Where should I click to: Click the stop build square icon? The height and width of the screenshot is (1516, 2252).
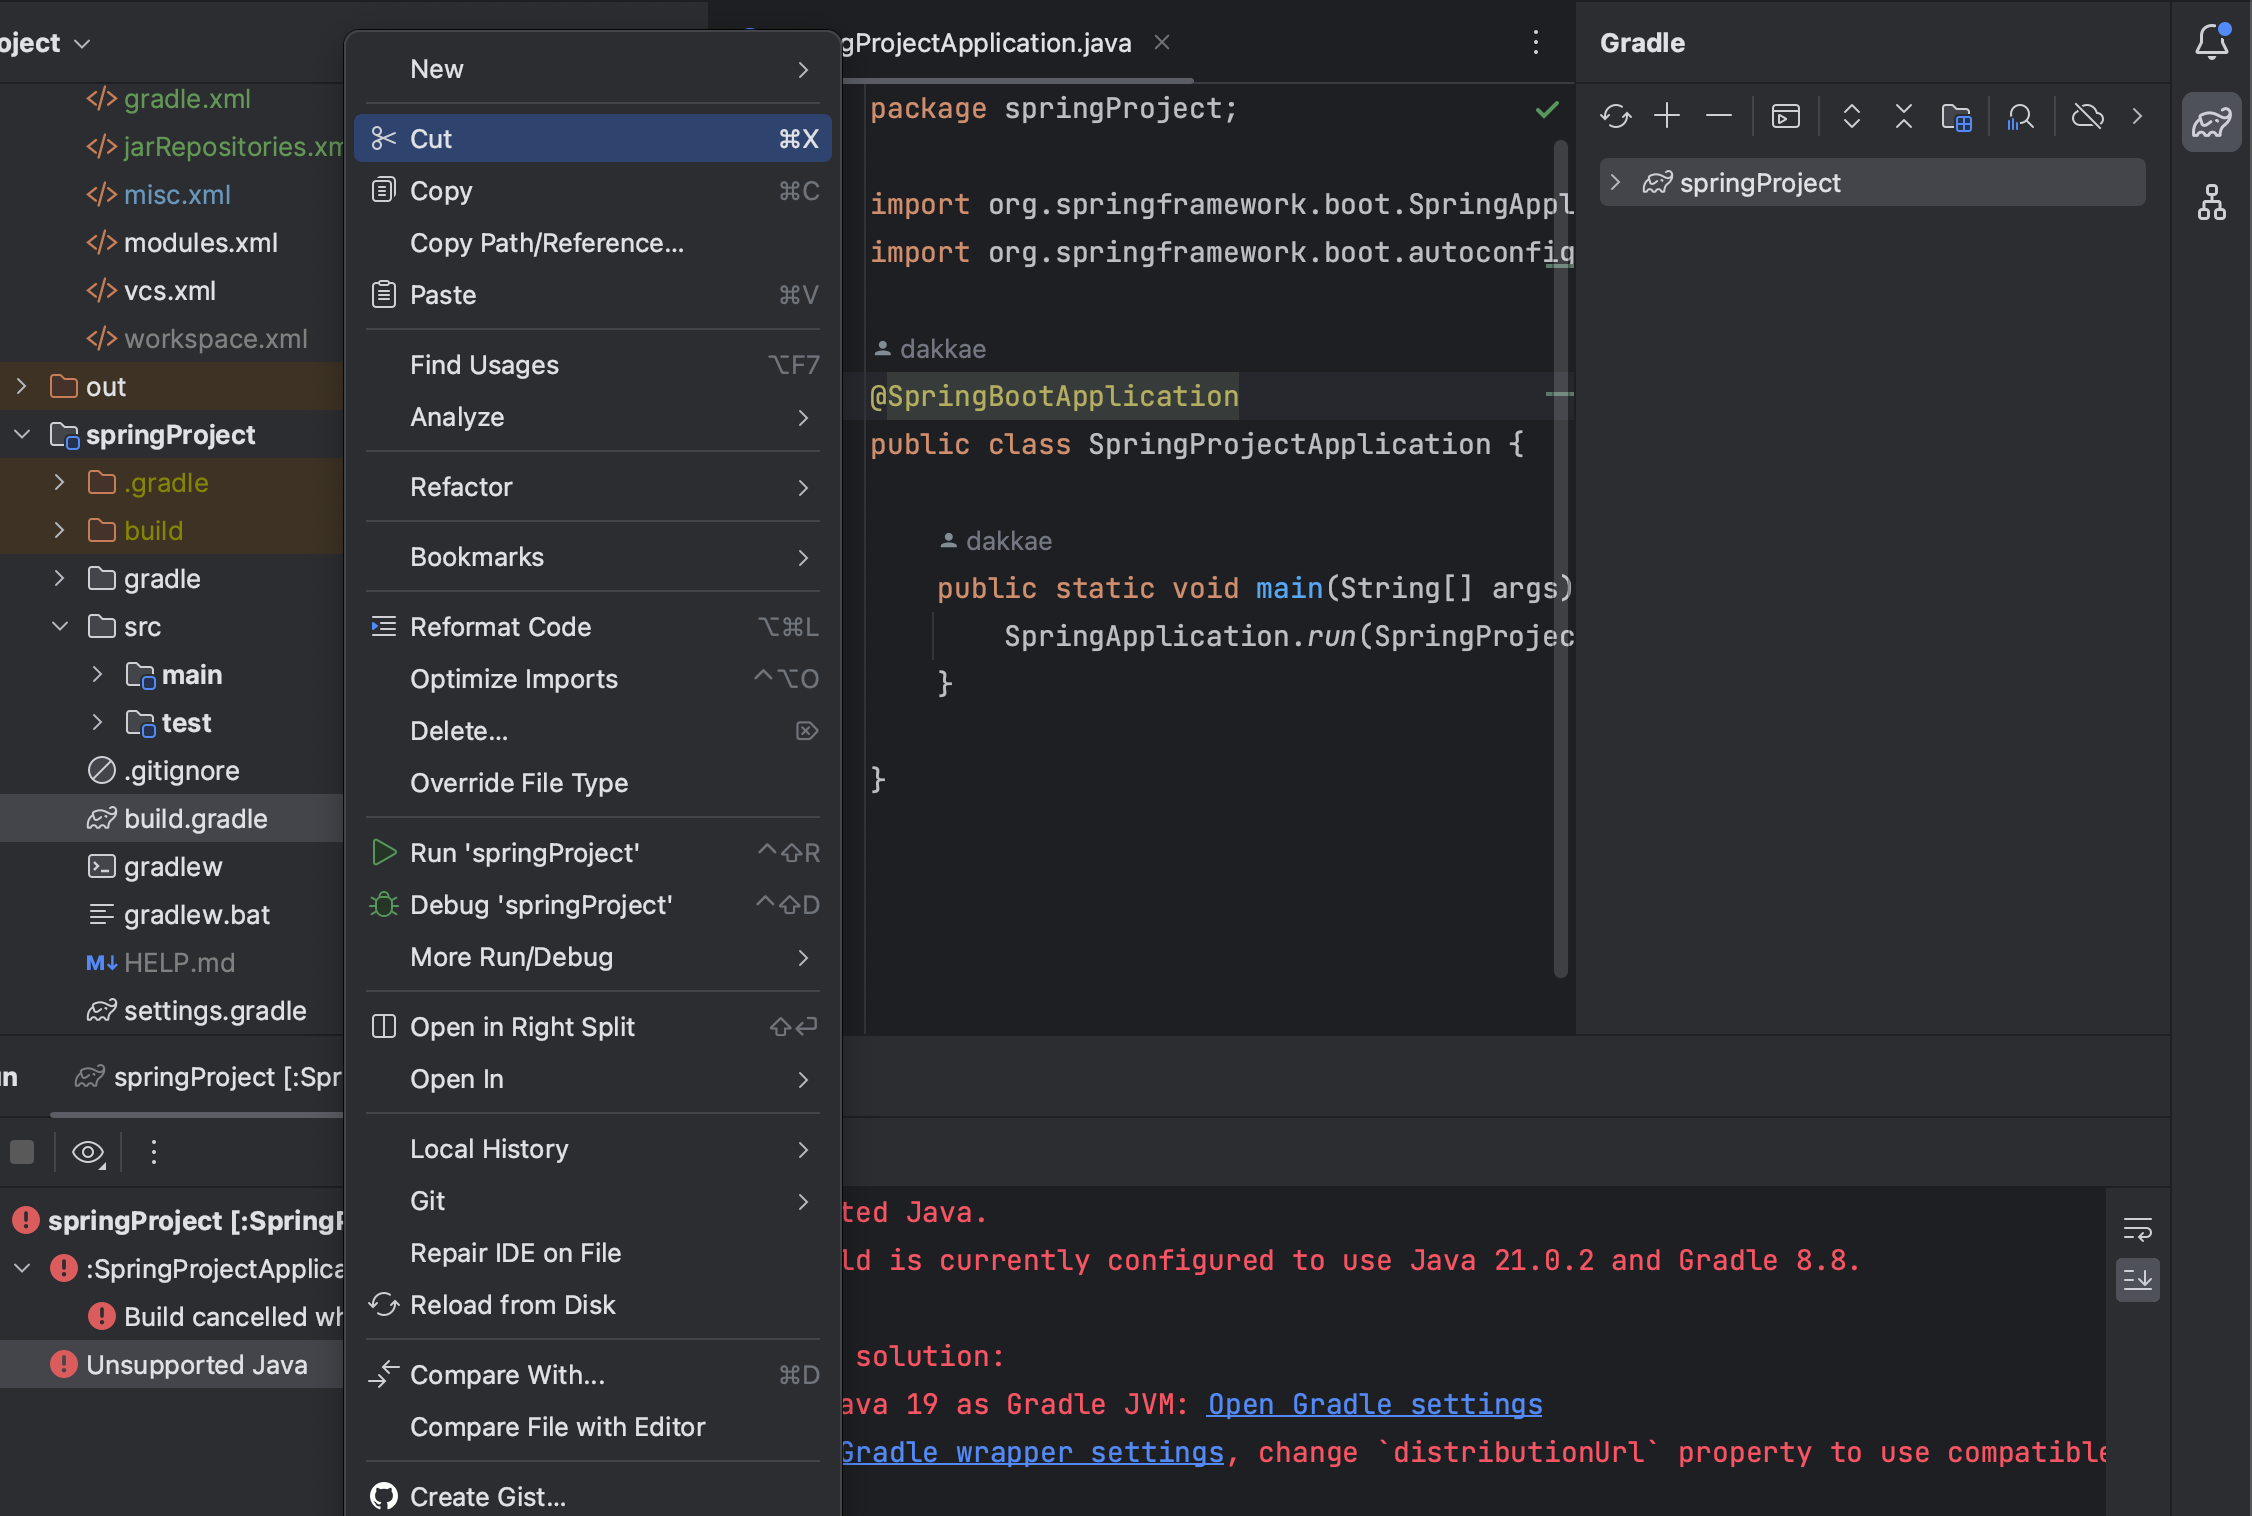point(22,1152)
